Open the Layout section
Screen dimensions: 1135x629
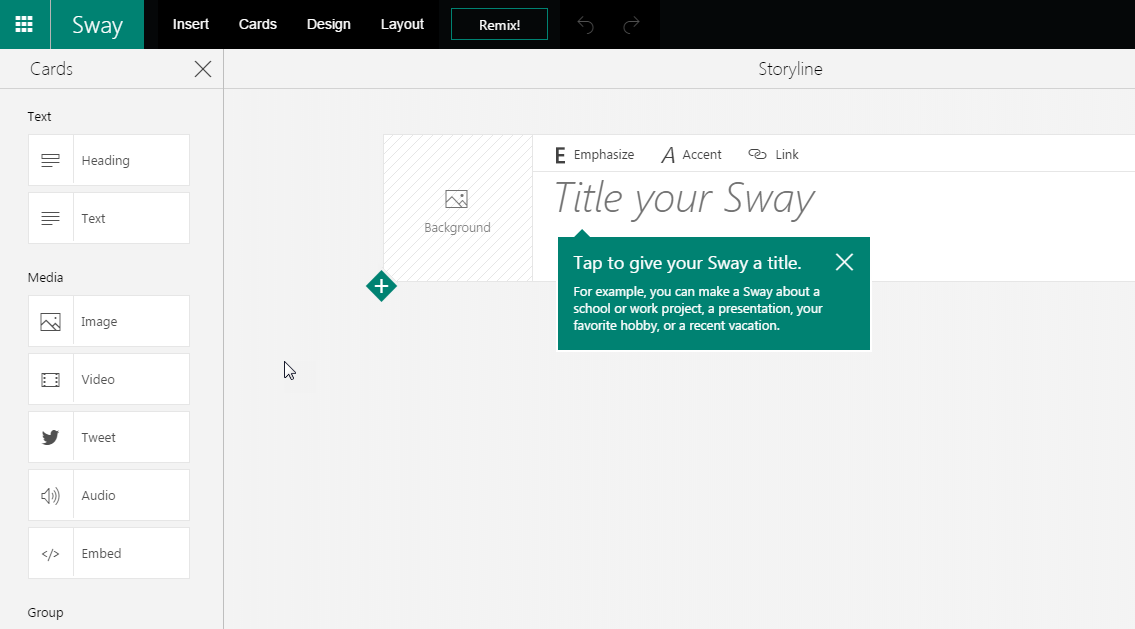[402, 23]
